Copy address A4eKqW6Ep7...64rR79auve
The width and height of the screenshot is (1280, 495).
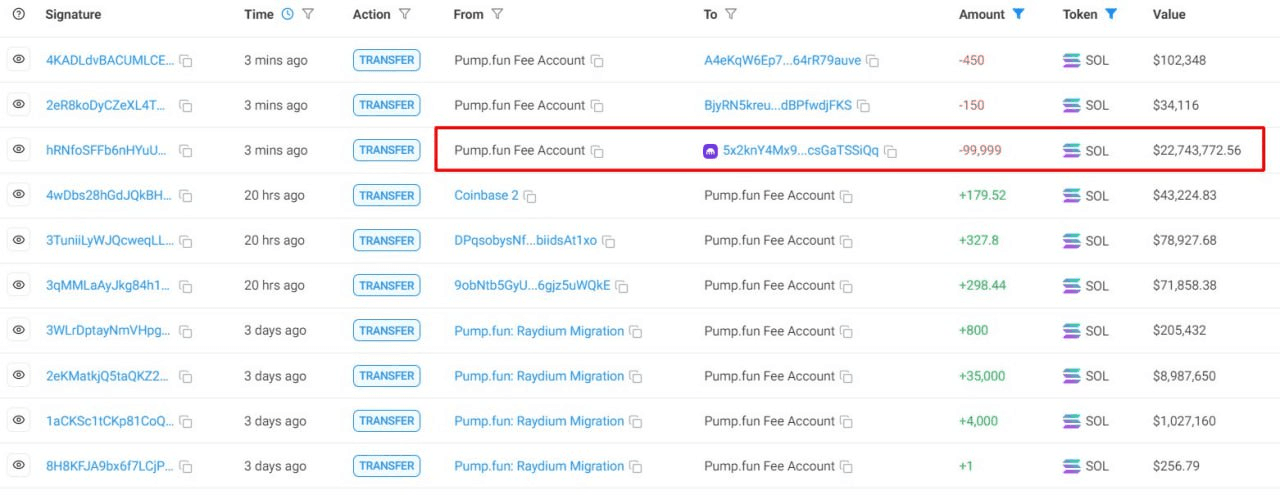[872, 61]
